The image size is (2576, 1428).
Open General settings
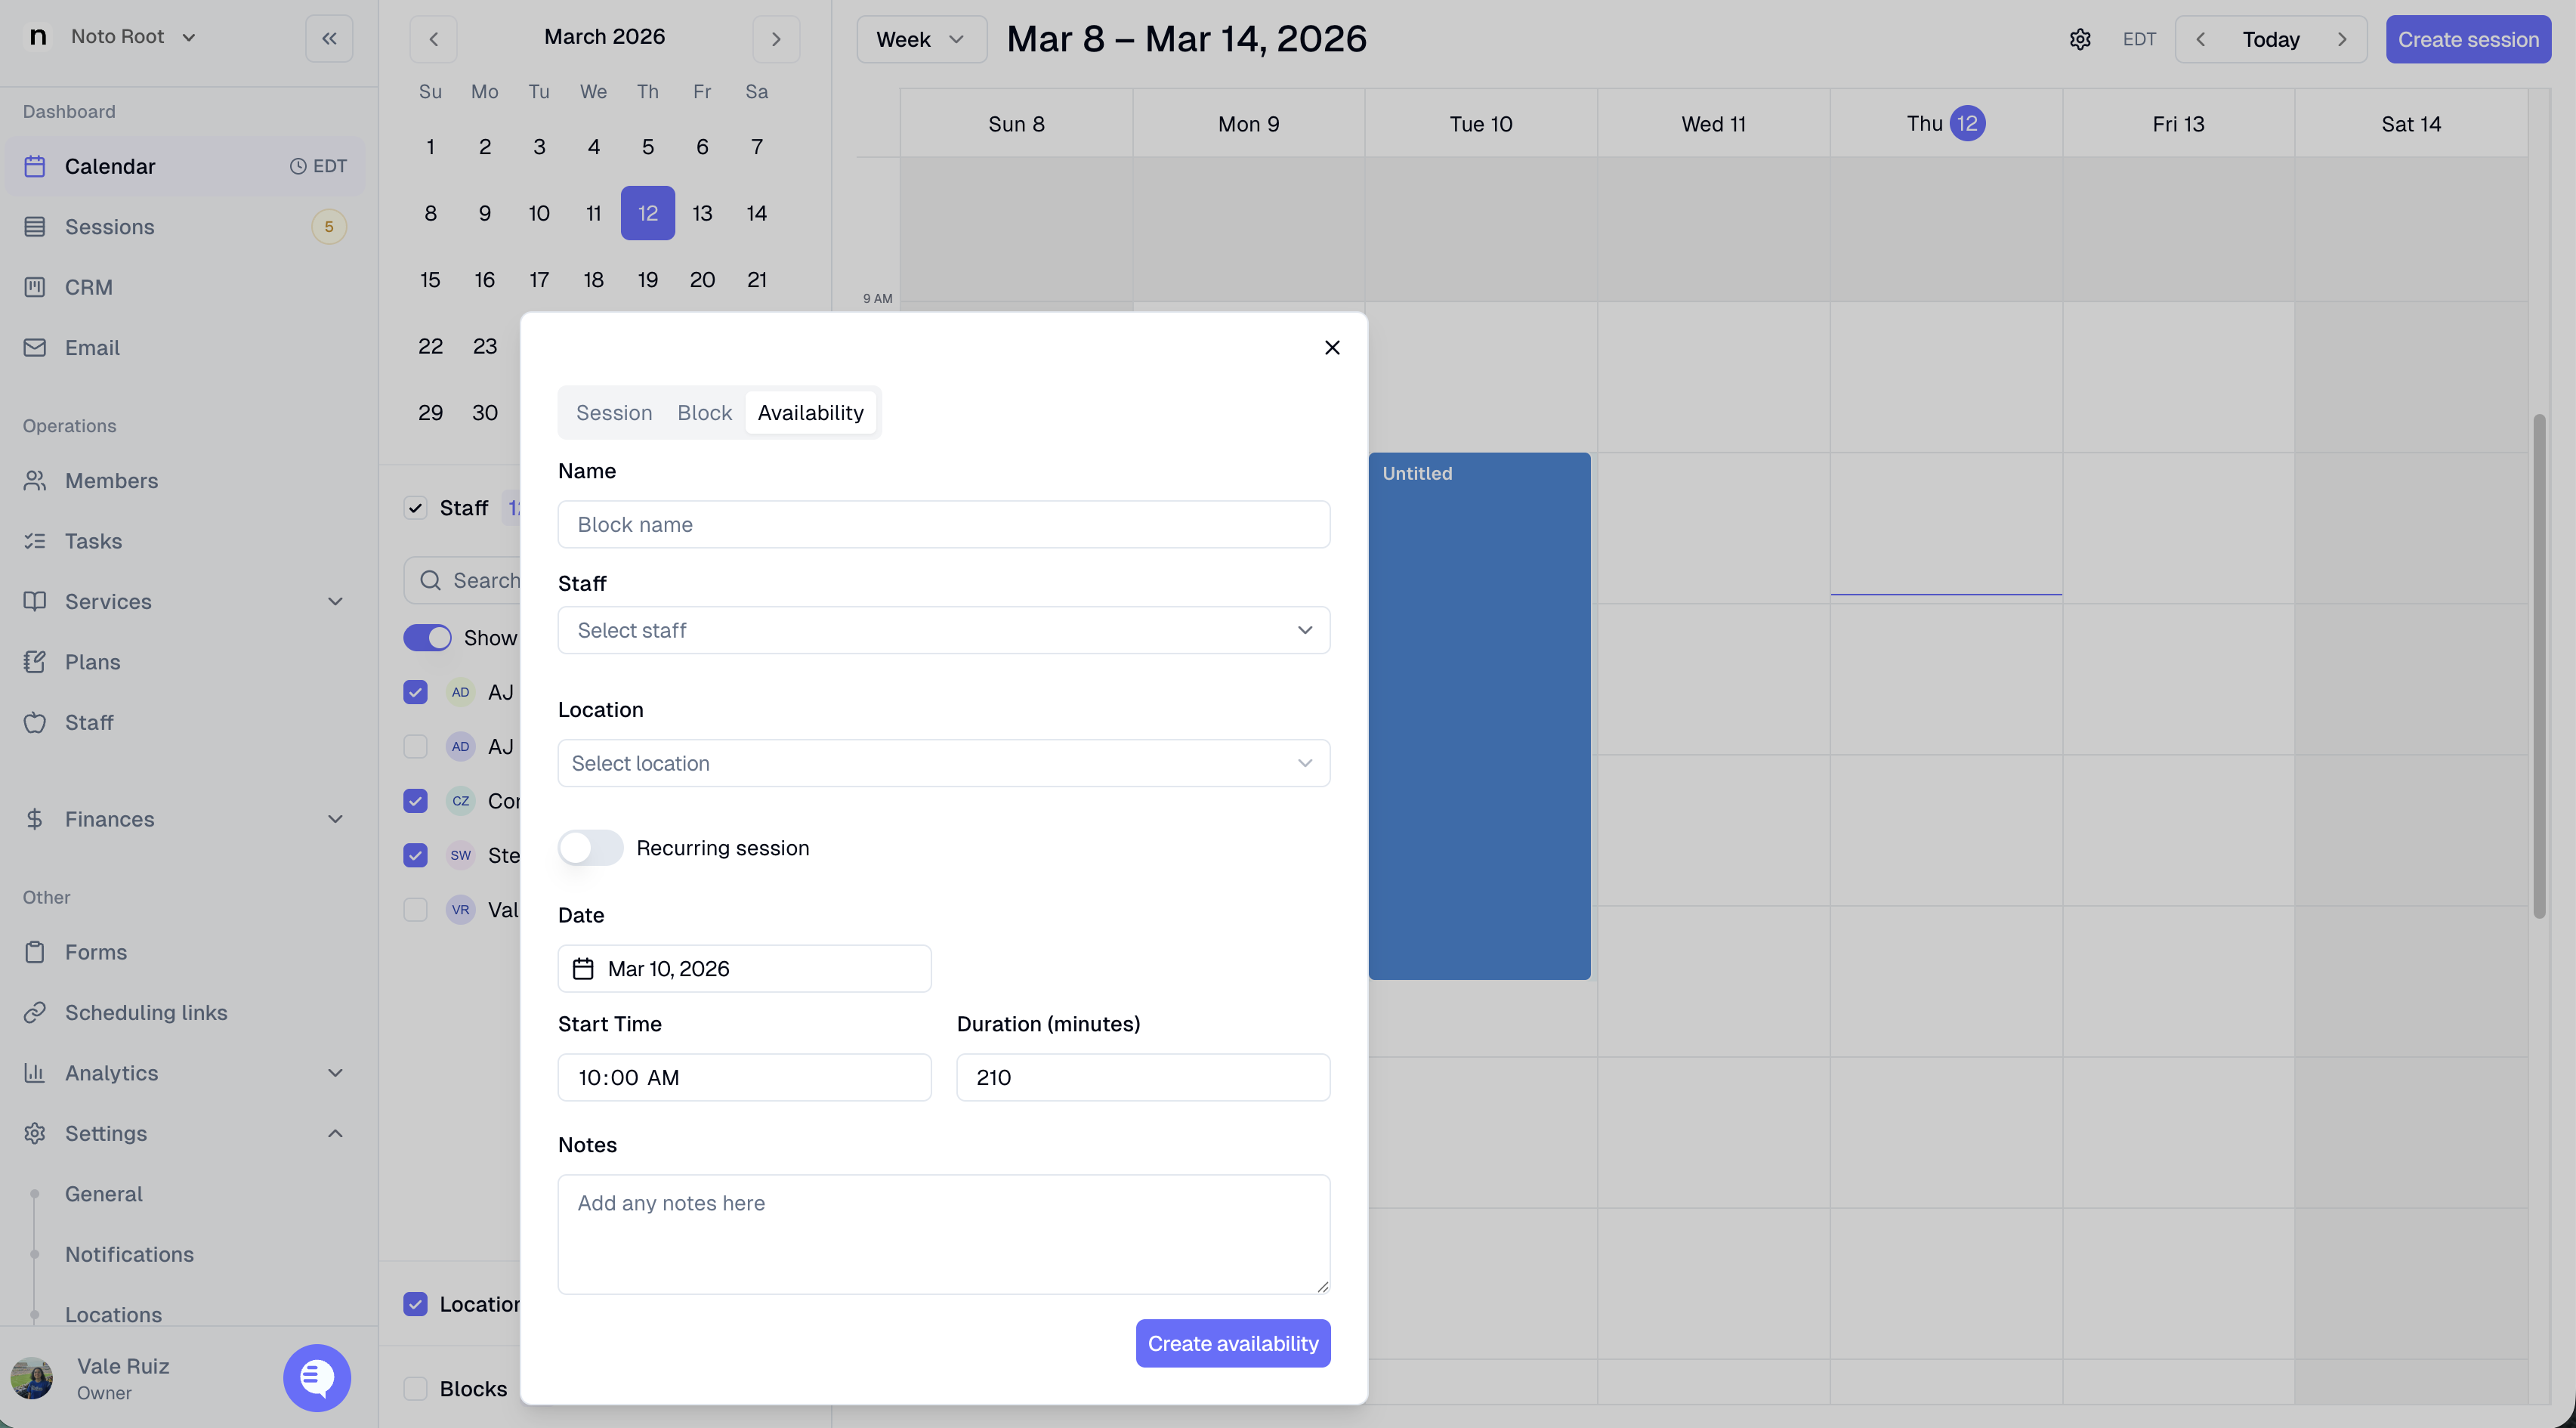pyautogui.click(x=104, y=1194)
